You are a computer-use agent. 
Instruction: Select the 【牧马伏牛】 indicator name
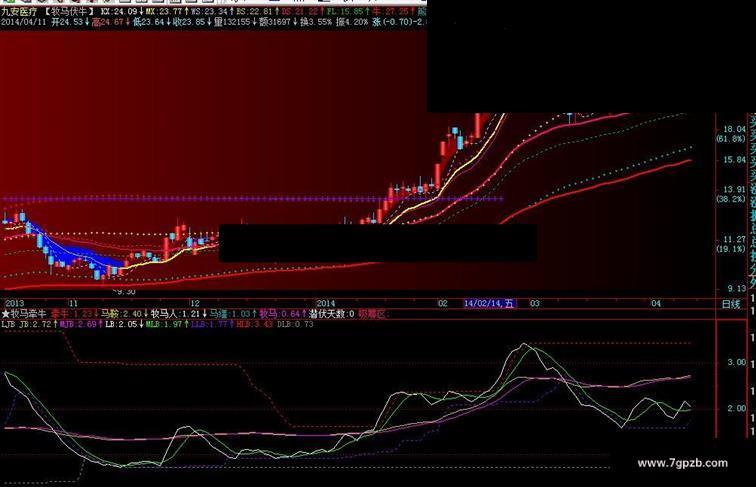(x=71, y=12)
